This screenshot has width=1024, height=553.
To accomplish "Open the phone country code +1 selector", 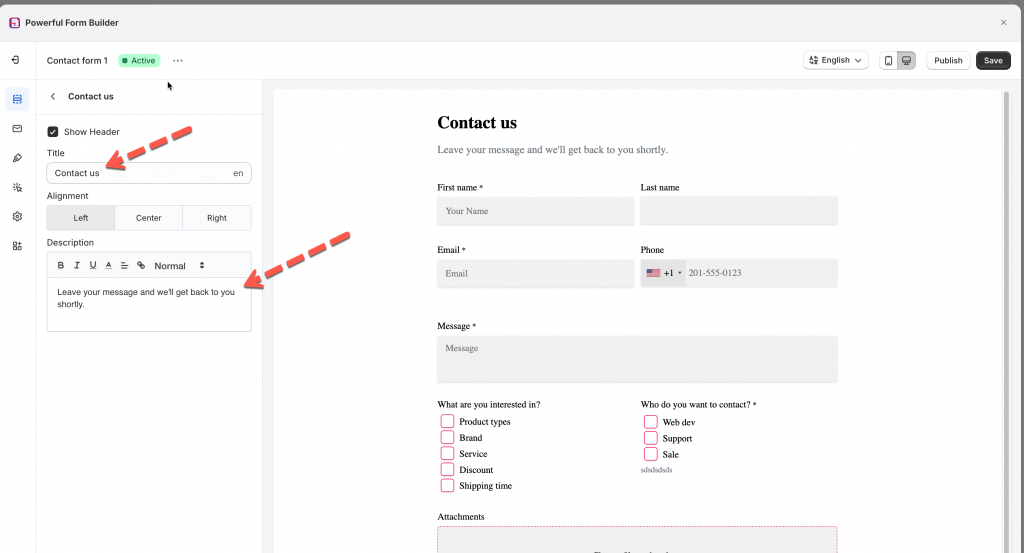I will click(663, 273).
